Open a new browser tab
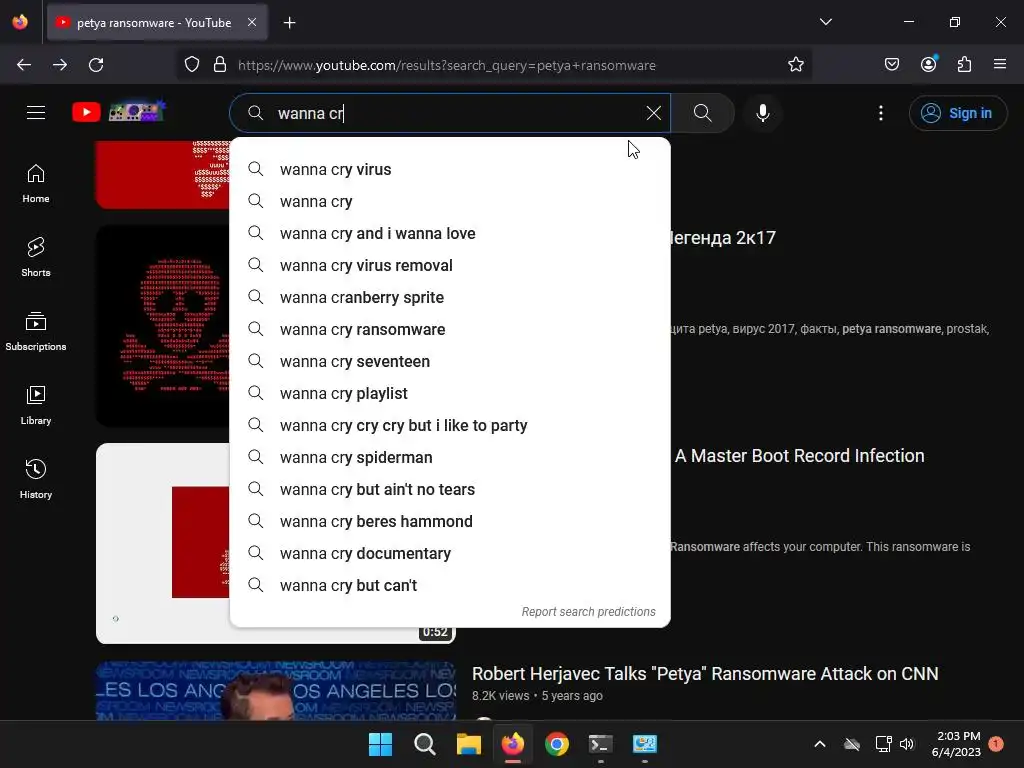This screenshot has height=768, width=1024. tap(289, 23)
